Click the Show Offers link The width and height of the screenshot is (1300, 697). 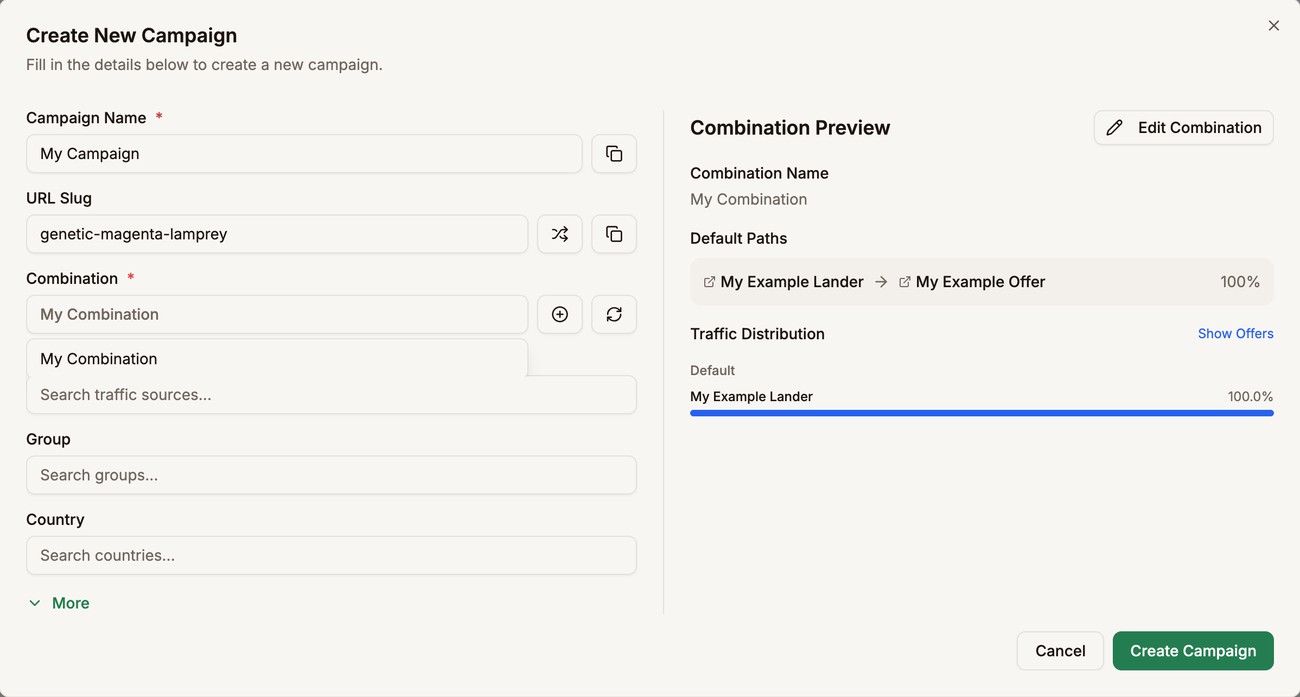[1235, 334]
